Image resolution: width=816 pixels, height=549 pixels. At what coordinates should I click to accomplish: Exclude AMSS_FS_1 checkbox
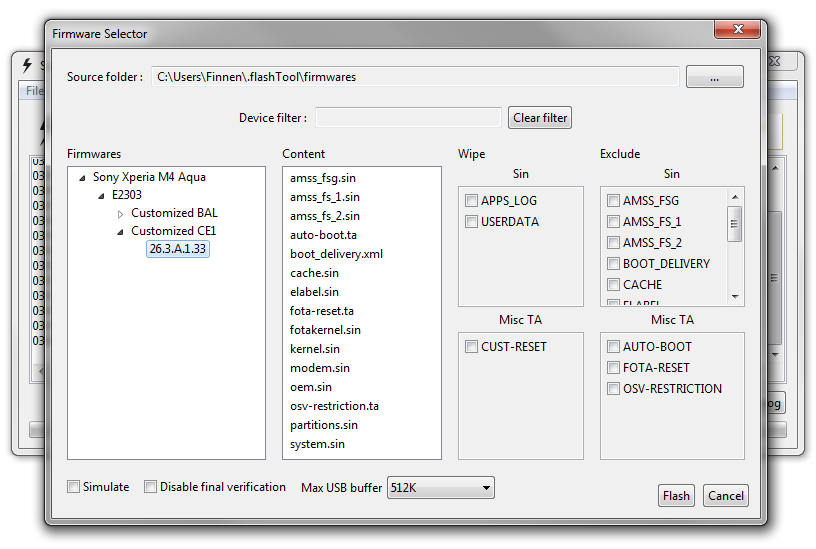614,222
